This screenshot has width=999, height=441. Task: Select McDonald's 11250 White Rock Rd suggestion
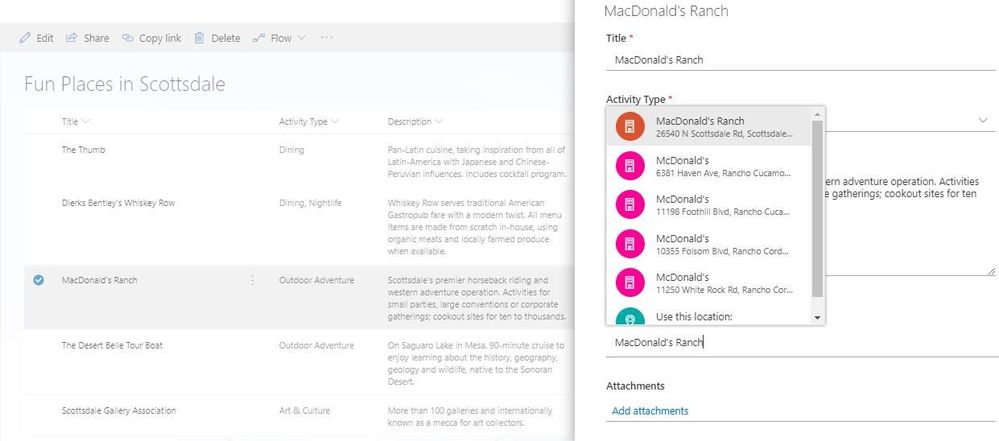709,283
